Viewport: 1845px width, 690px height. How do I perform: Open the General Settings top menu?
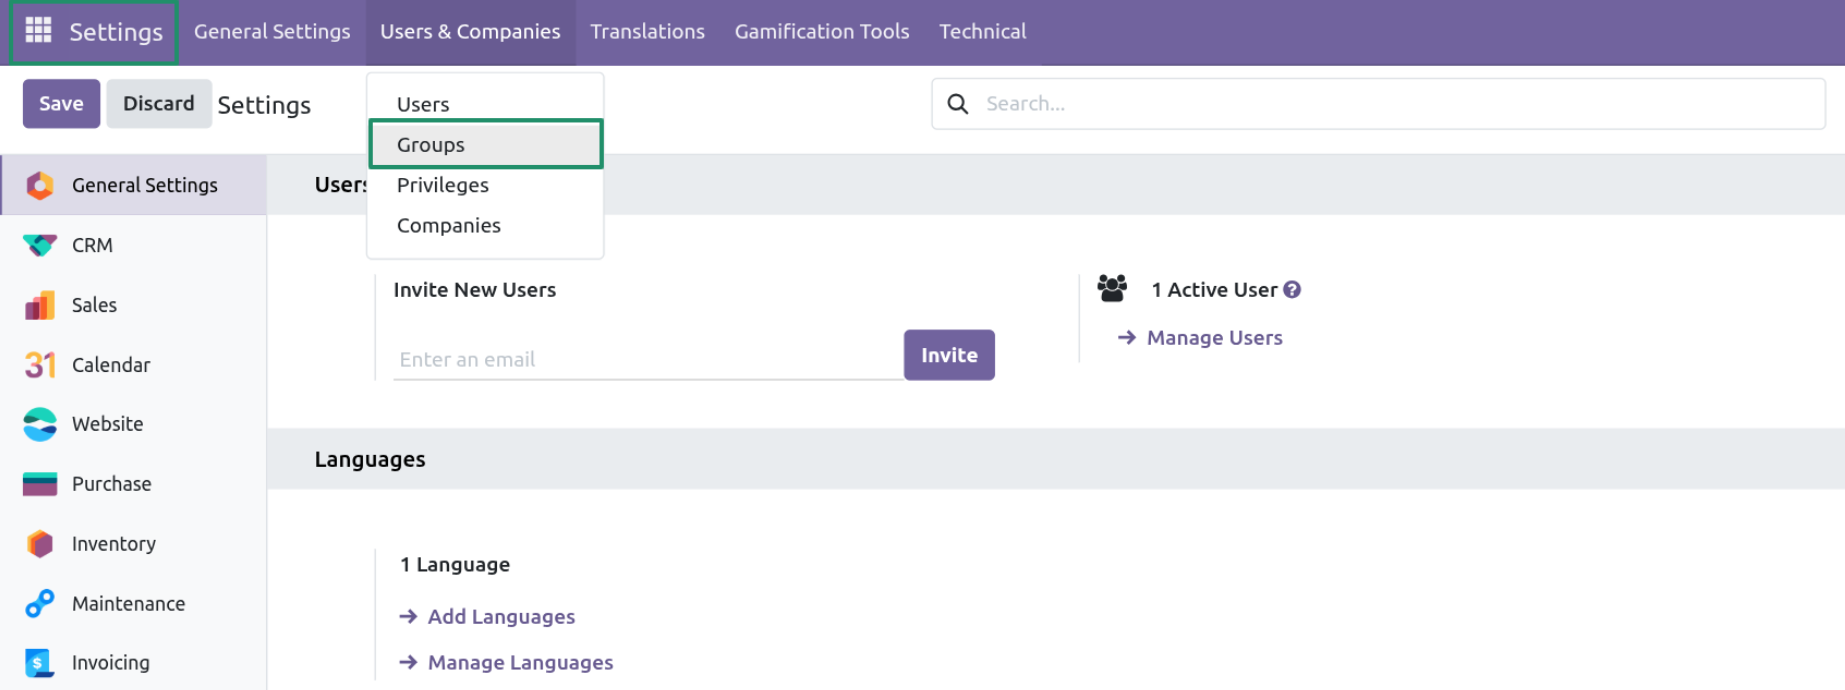272,32
